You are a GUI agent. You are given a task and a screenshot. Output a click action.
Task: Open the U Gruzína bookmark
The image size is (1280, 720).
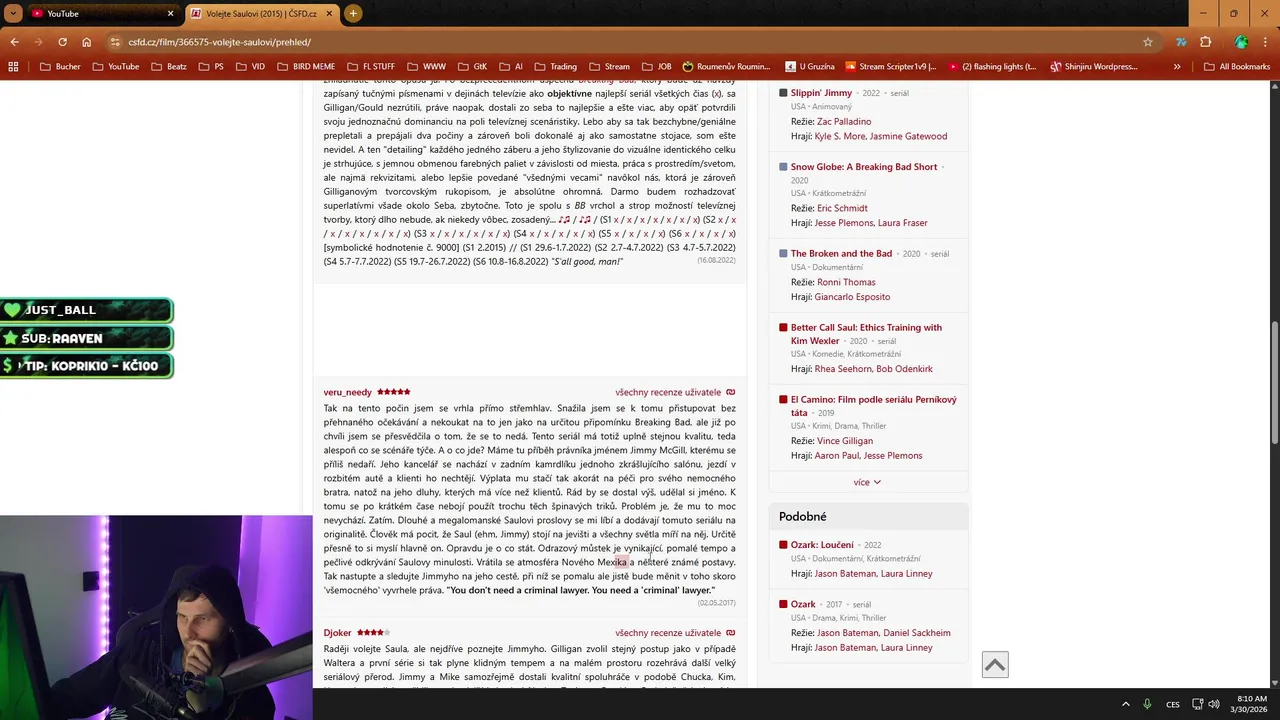coord(808,67)
